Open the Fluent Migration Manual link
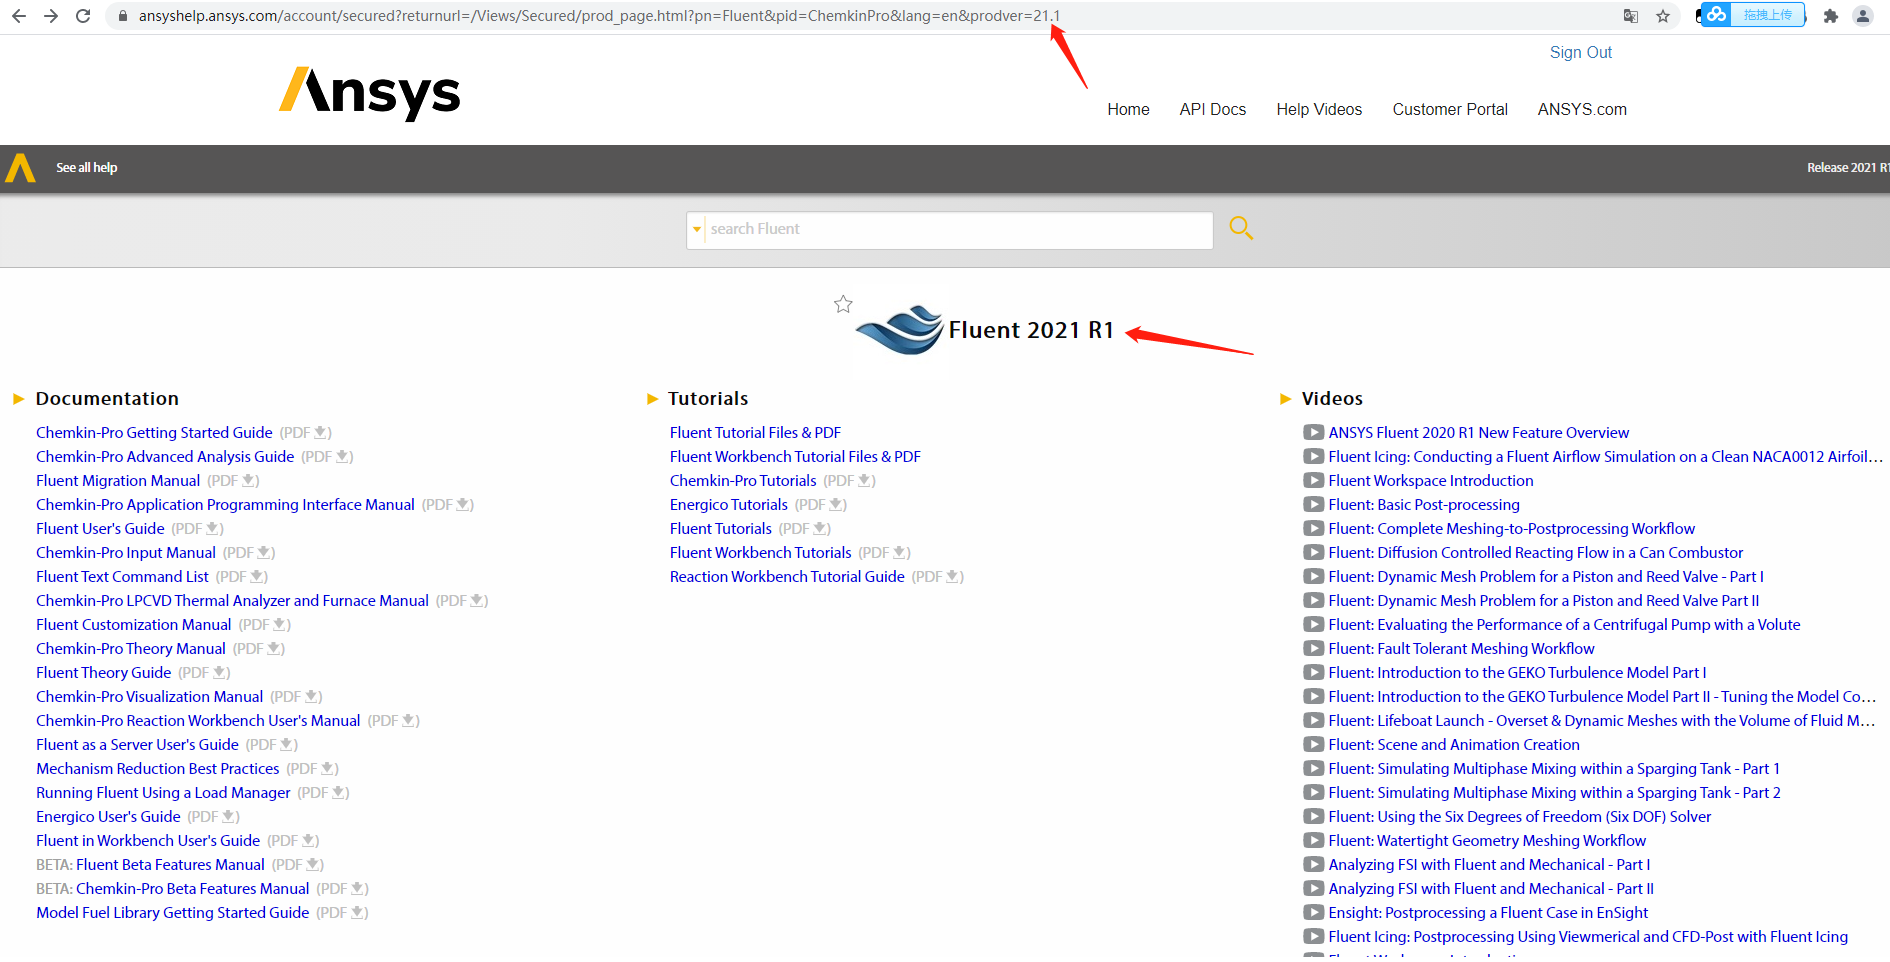Image resolution: width=1890 pixels, height=962 pixels. click(x=118, y=481)
